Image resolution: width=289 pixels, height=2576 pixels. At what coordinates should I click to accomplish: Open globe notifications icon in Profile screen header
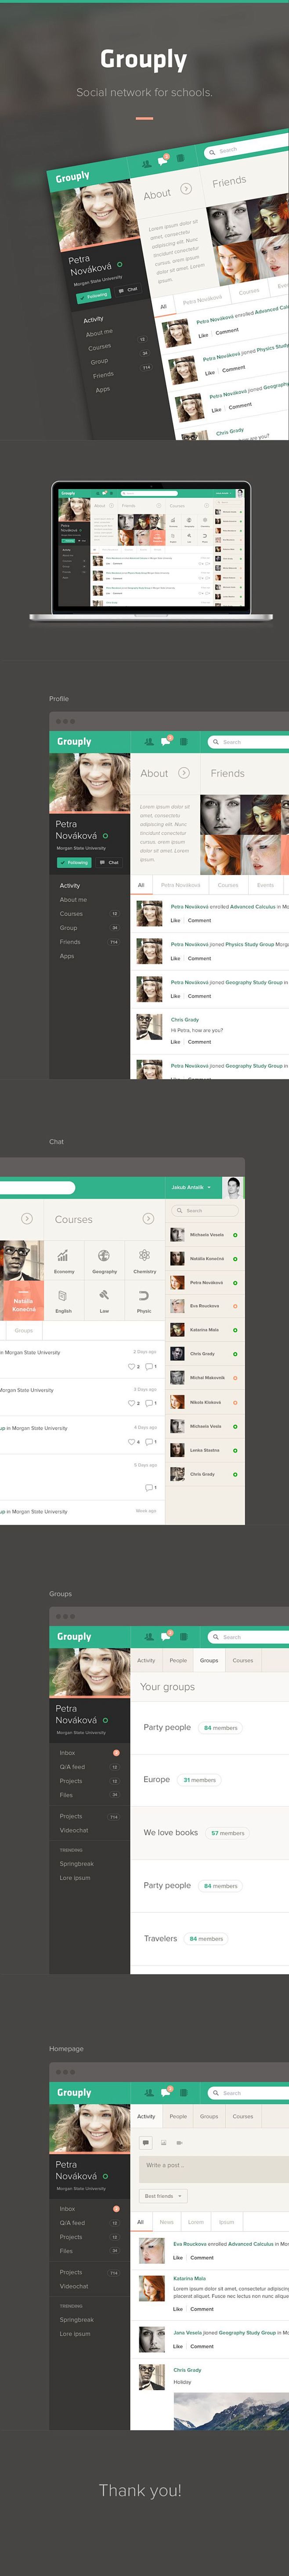pos(183,742)
